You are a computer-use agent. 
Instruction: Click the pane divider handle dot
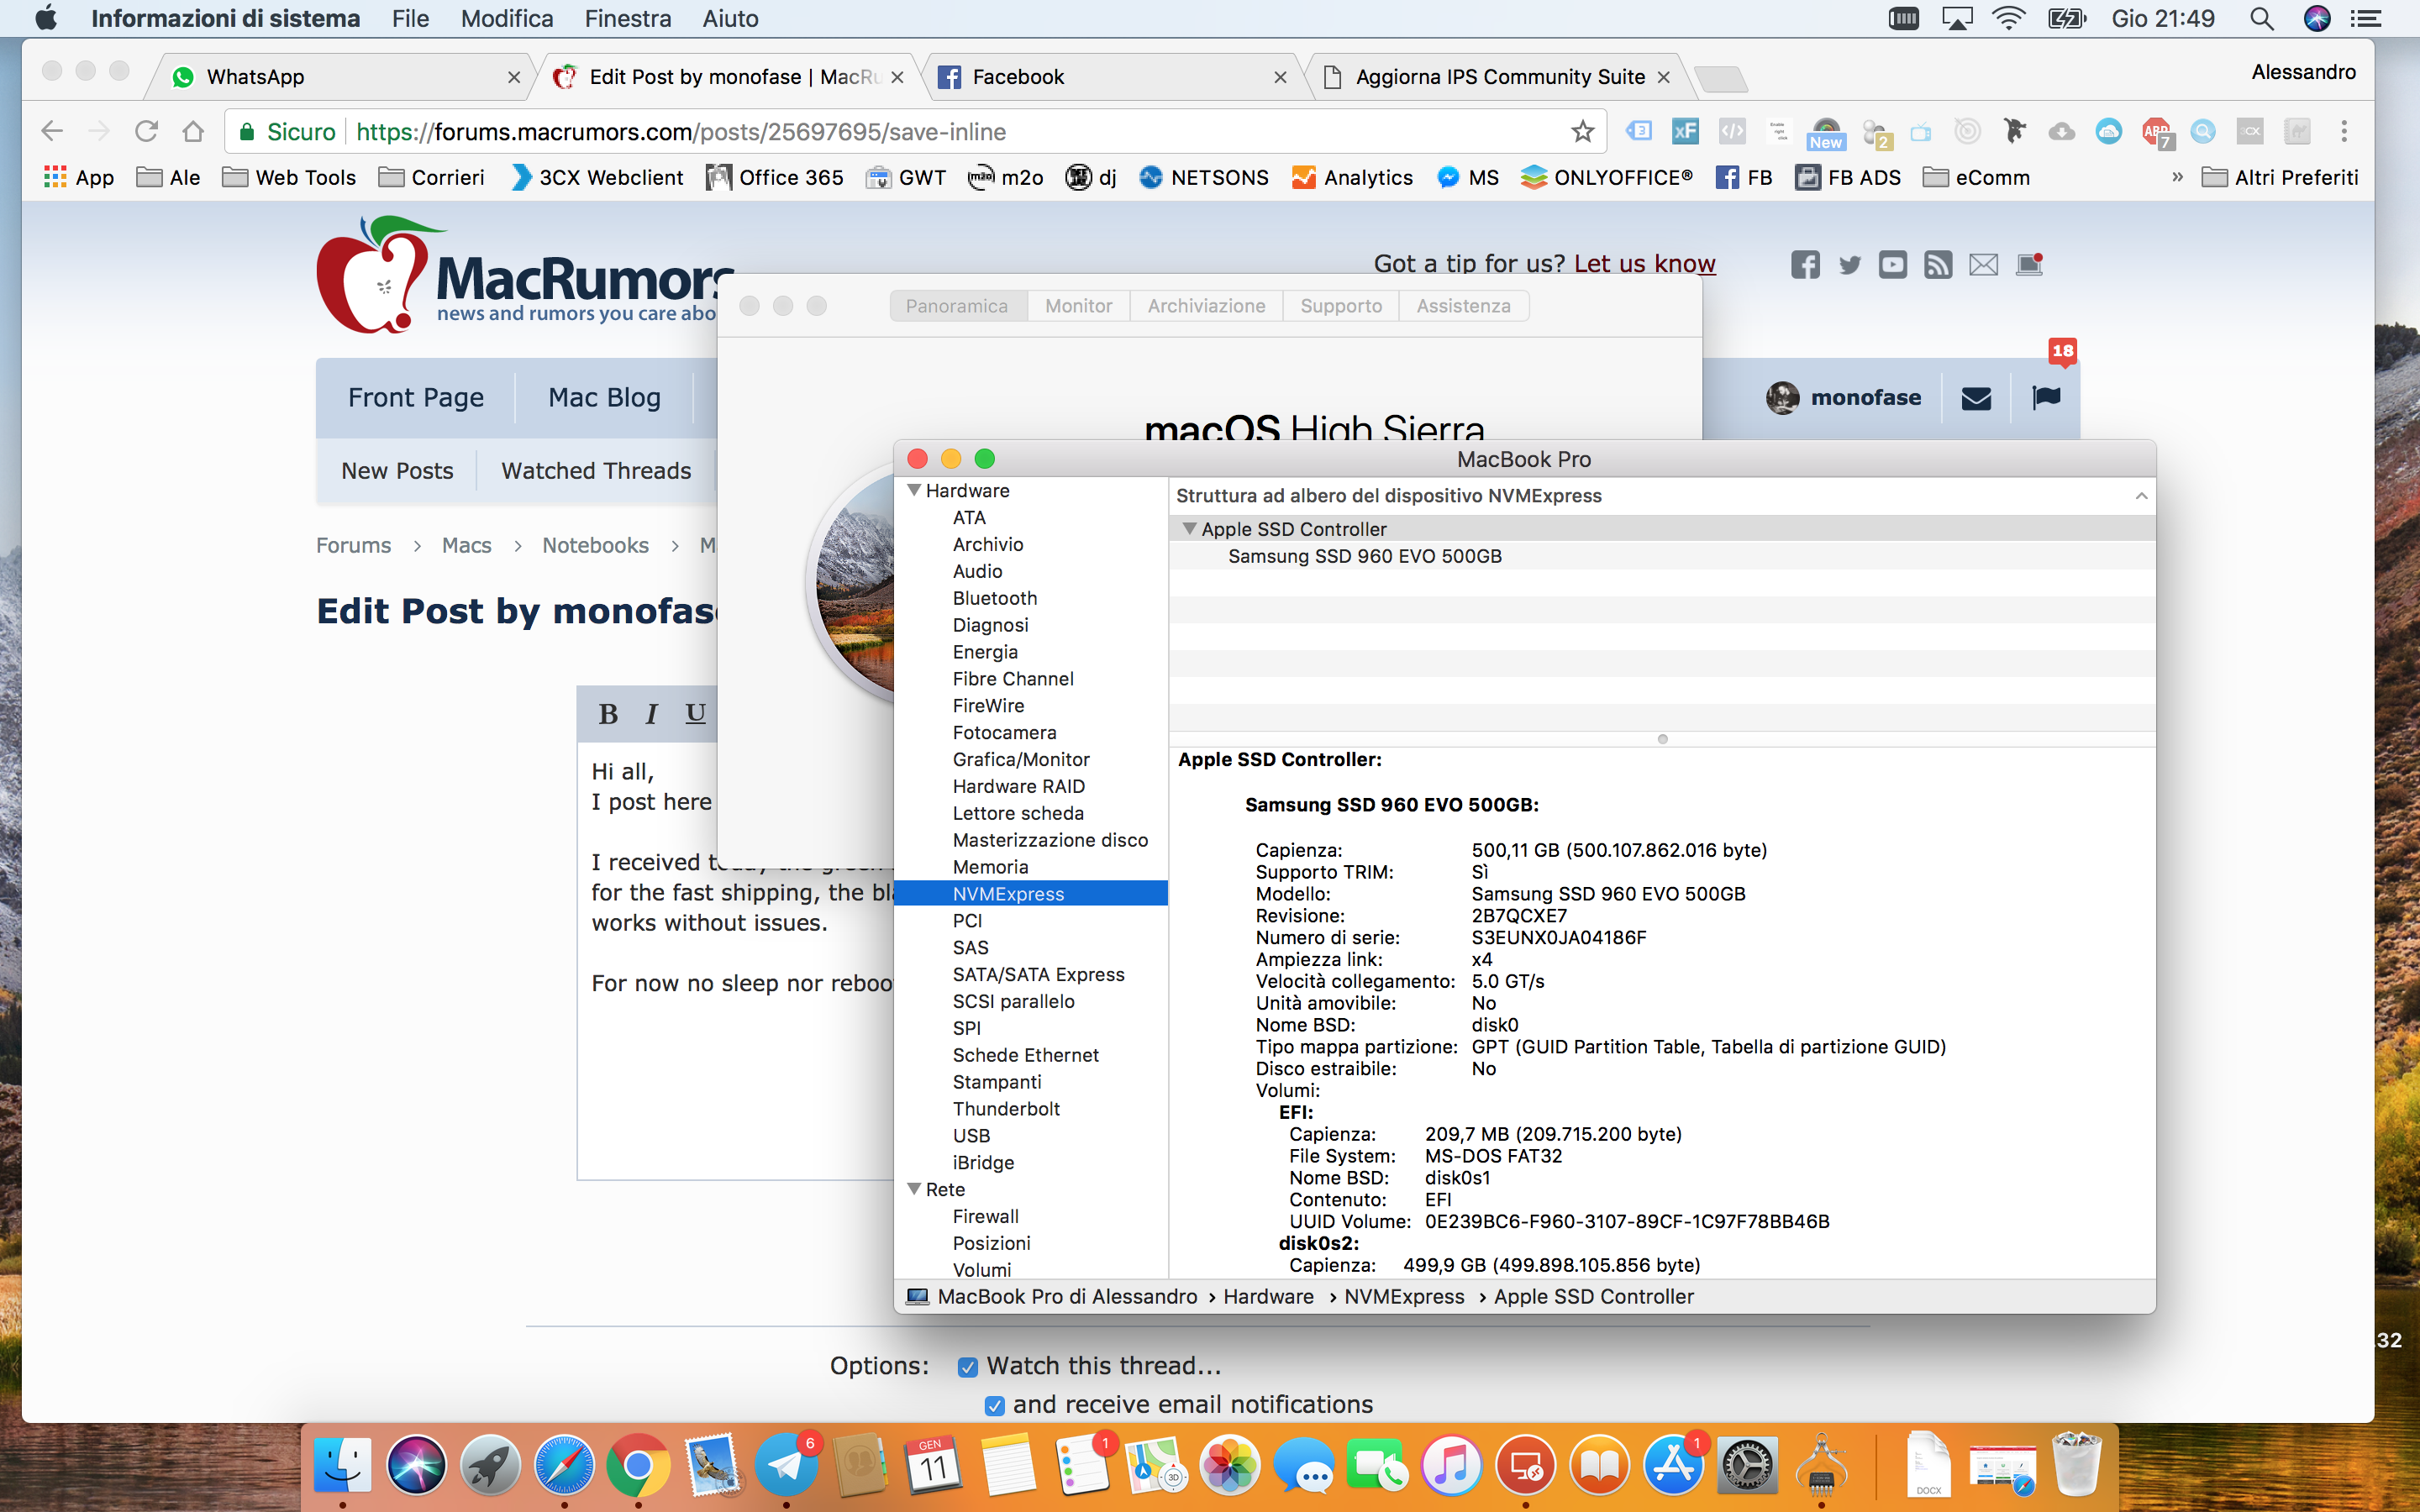(x=1662, y=739)
